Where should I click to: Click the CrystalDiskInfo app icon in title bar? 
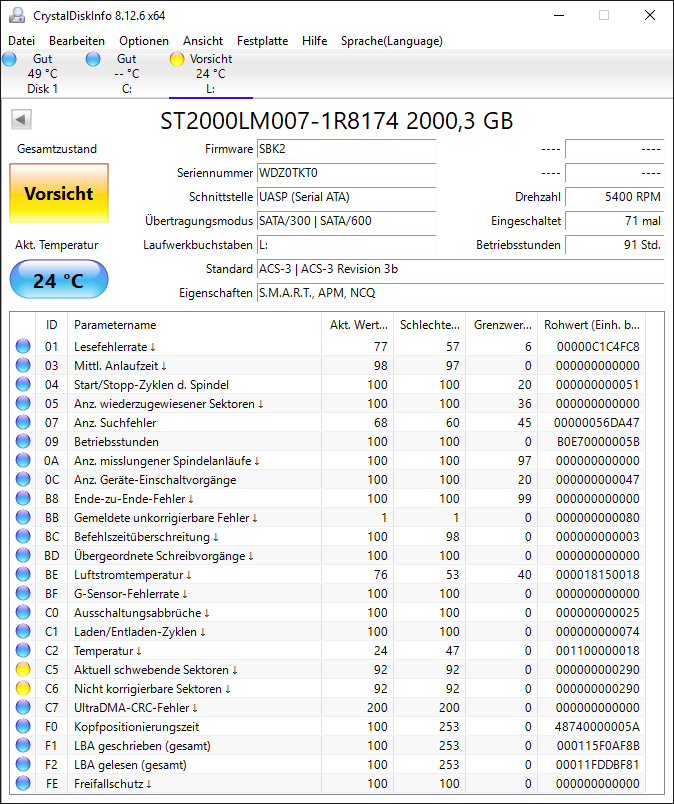(16, 15)
